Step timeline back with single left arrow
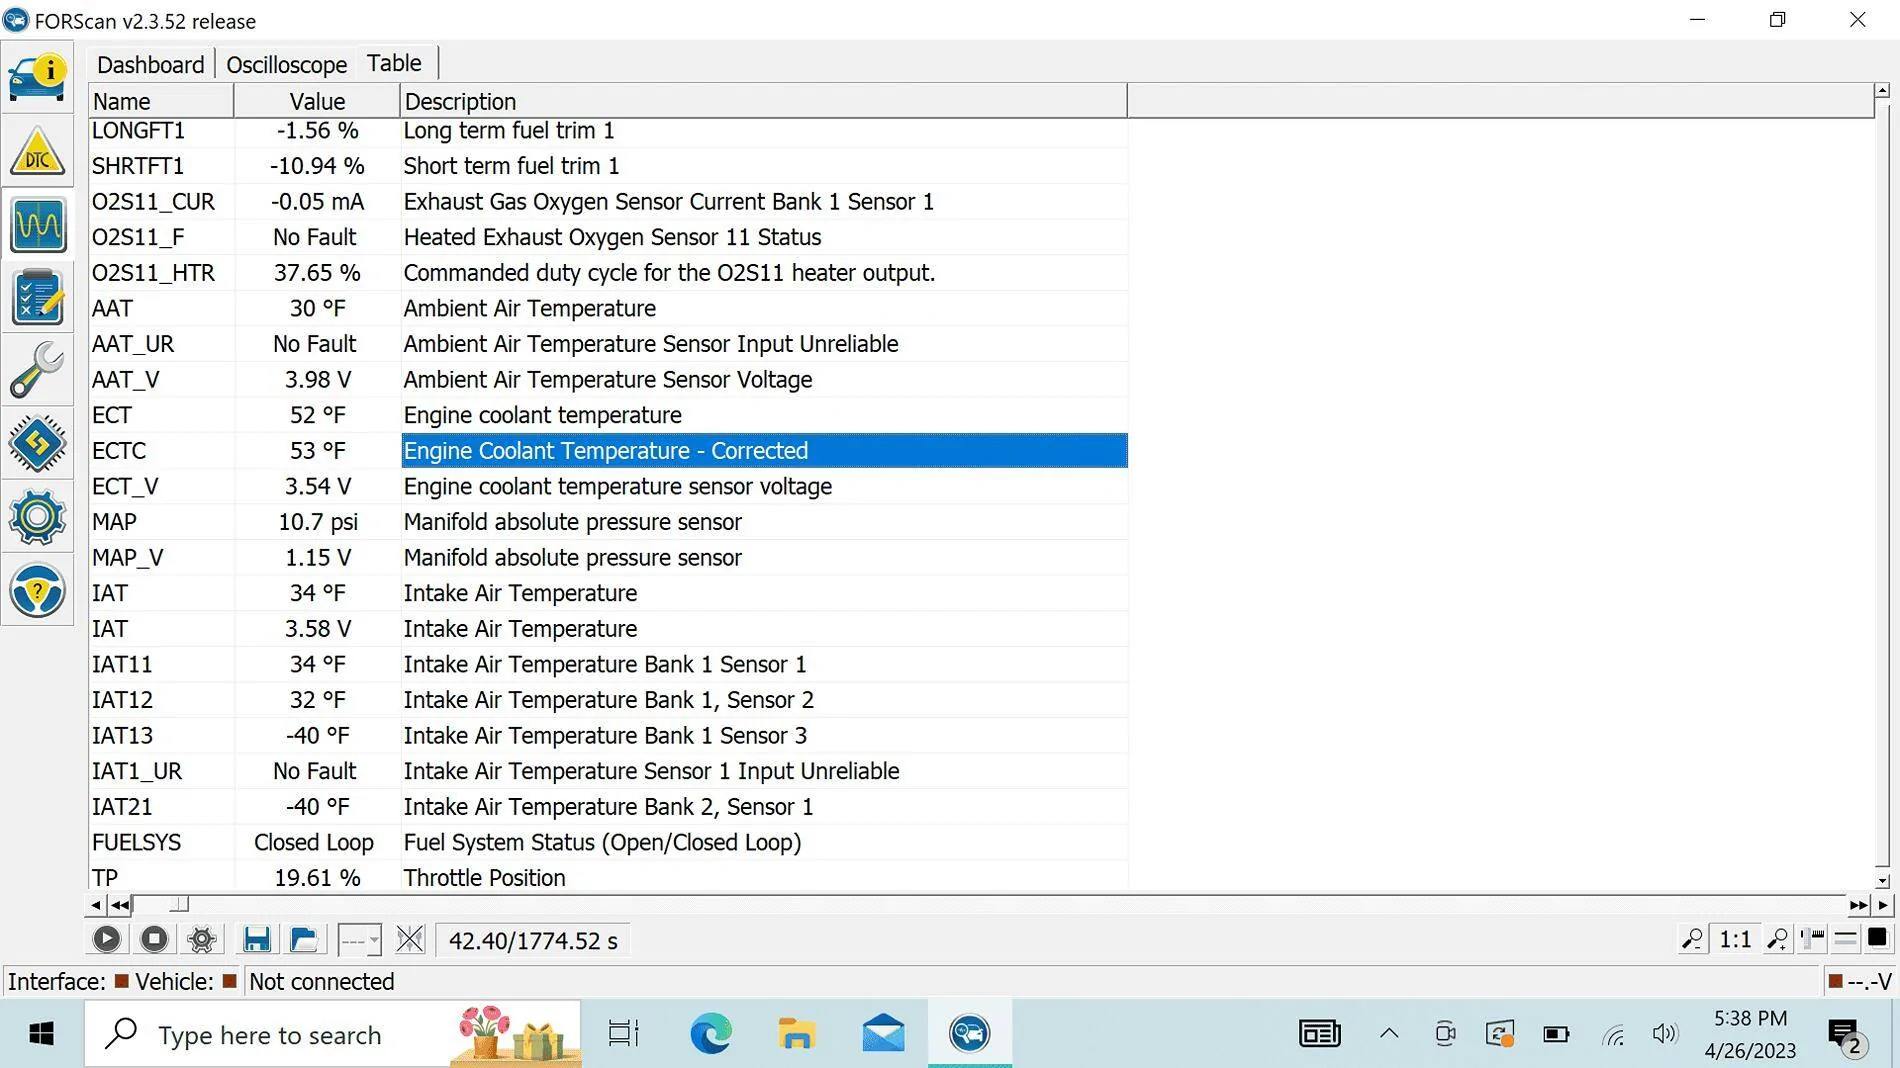Viewport: 1900px width, 1068px height. tap(95, 905)
